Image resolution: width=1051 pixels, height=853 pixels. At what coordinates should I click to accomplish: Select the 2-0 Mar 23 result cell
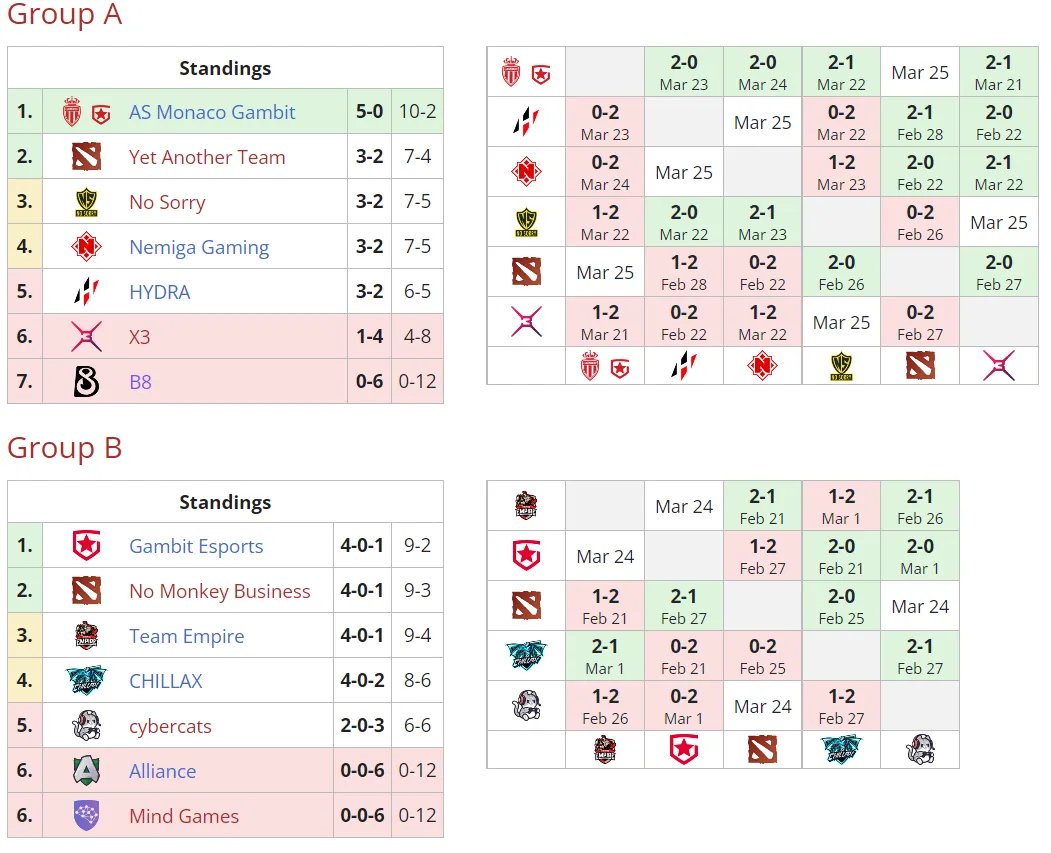[684, 72]
